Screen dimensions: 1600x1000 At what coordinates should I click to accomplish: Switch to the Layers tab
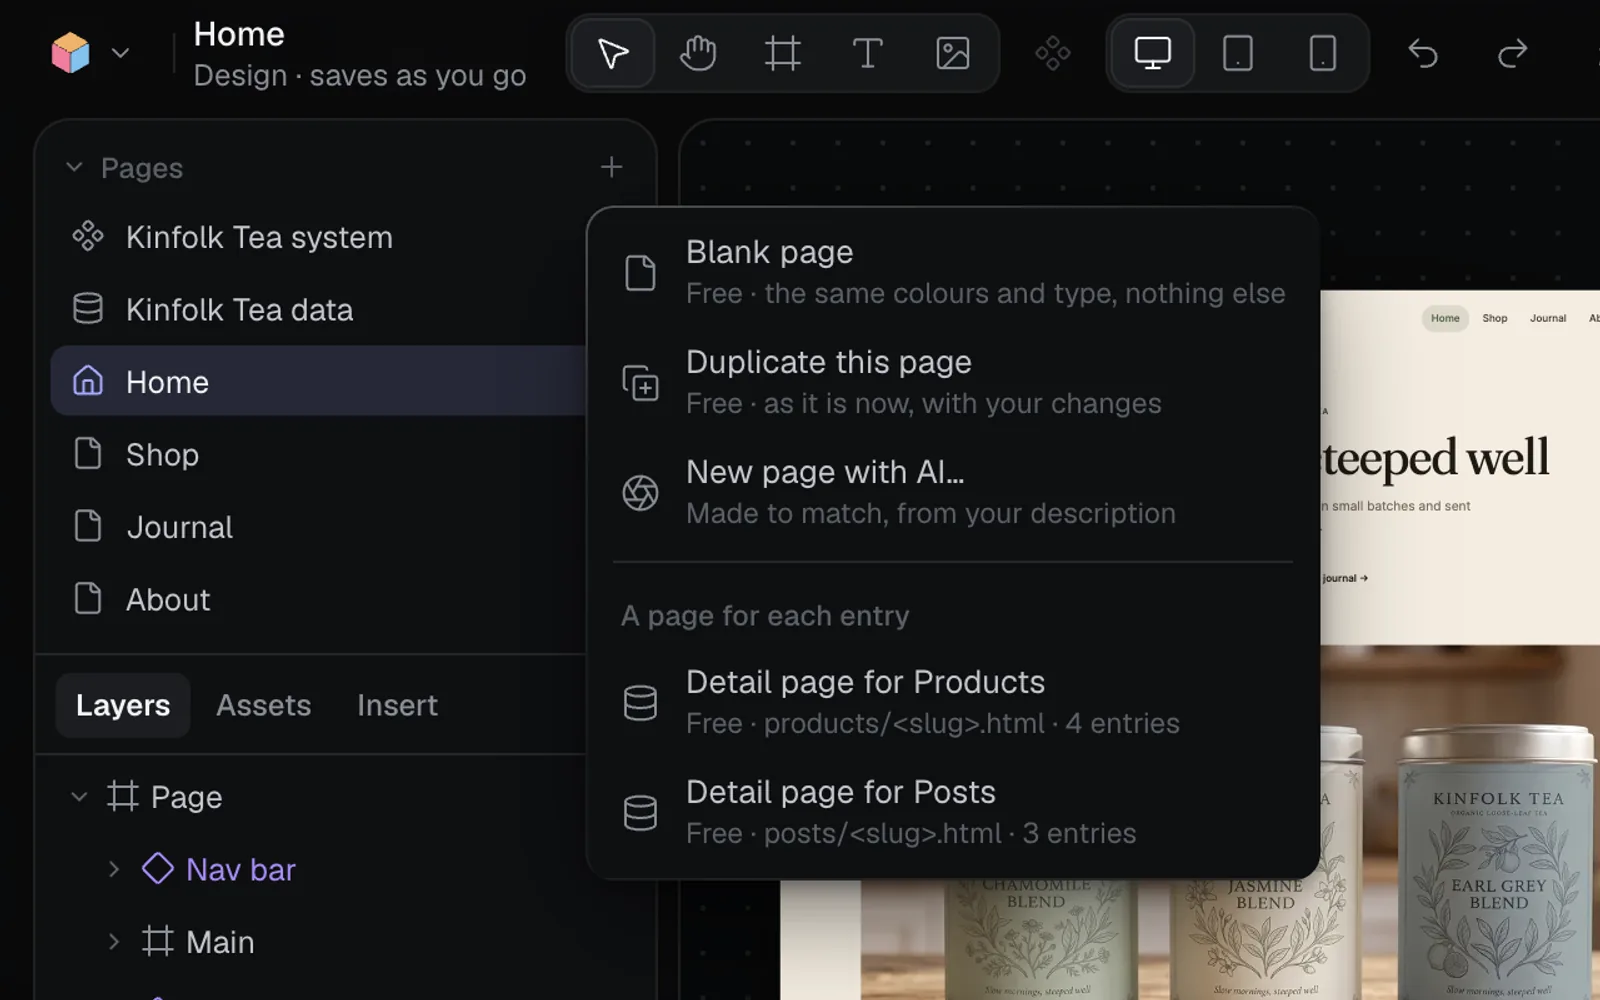123,705
